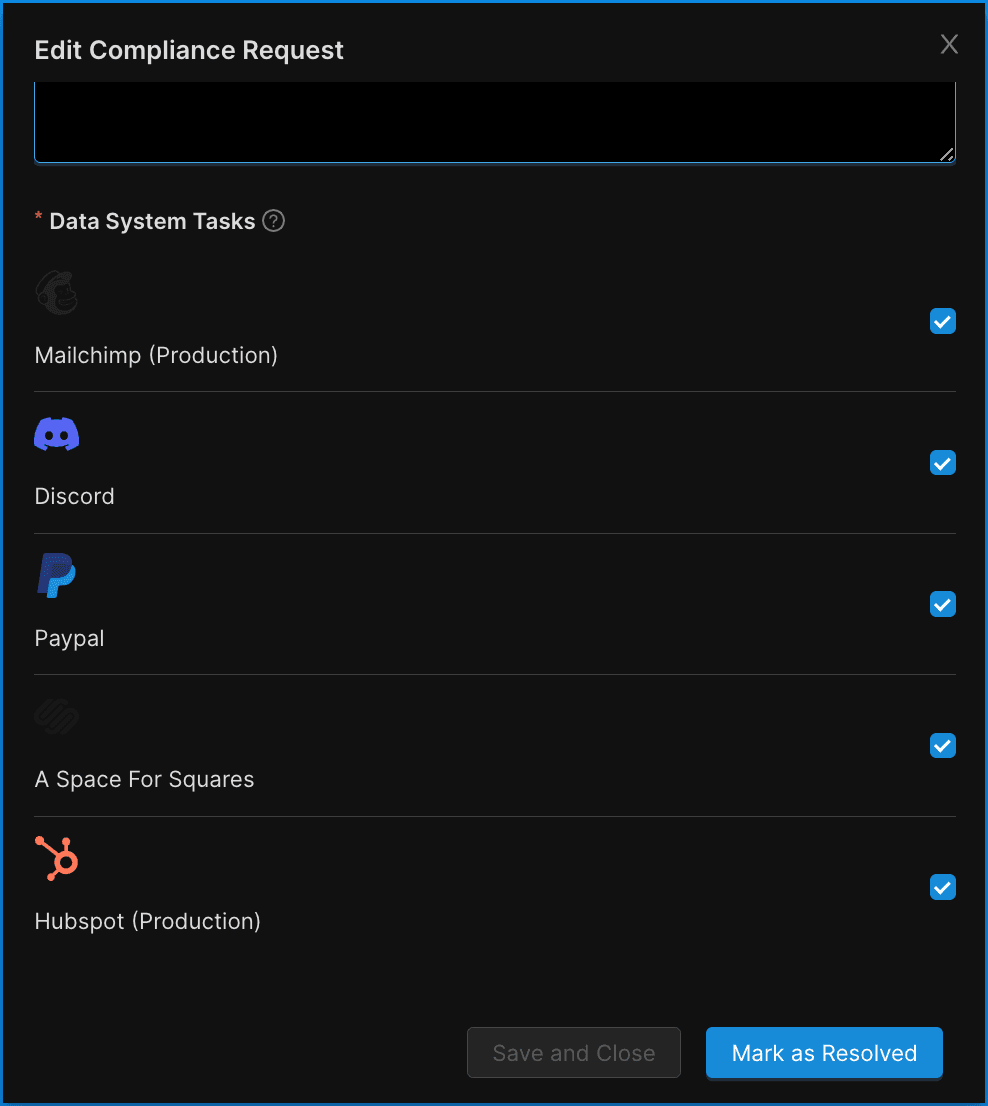Uncheck the Discord task checkbox
988x1106 pixels.
click(943, 463)
